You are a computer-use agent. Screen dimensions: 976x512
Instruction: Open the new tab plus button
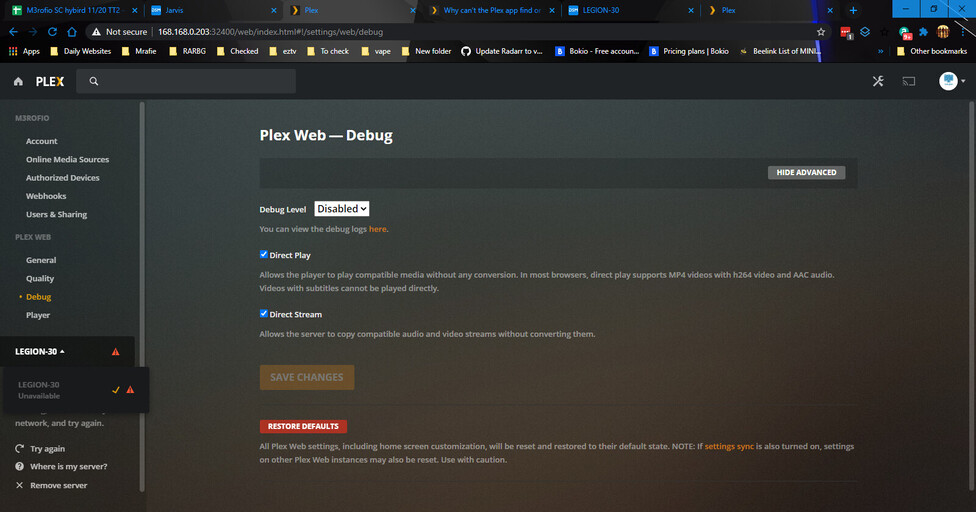(853, 11)
